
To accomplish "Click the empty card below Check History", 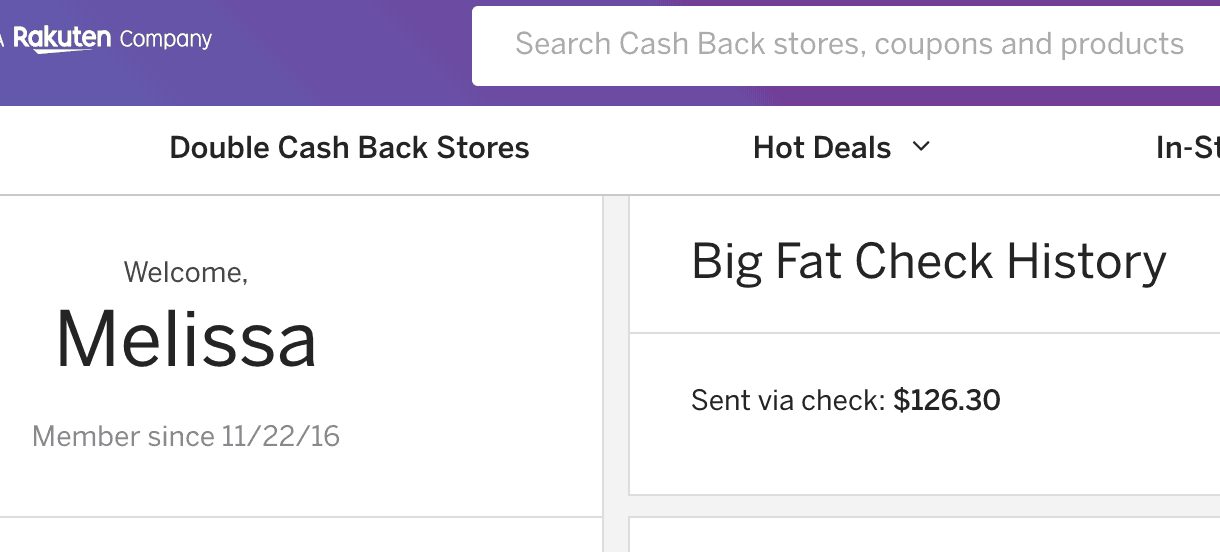I will (925, 535).
